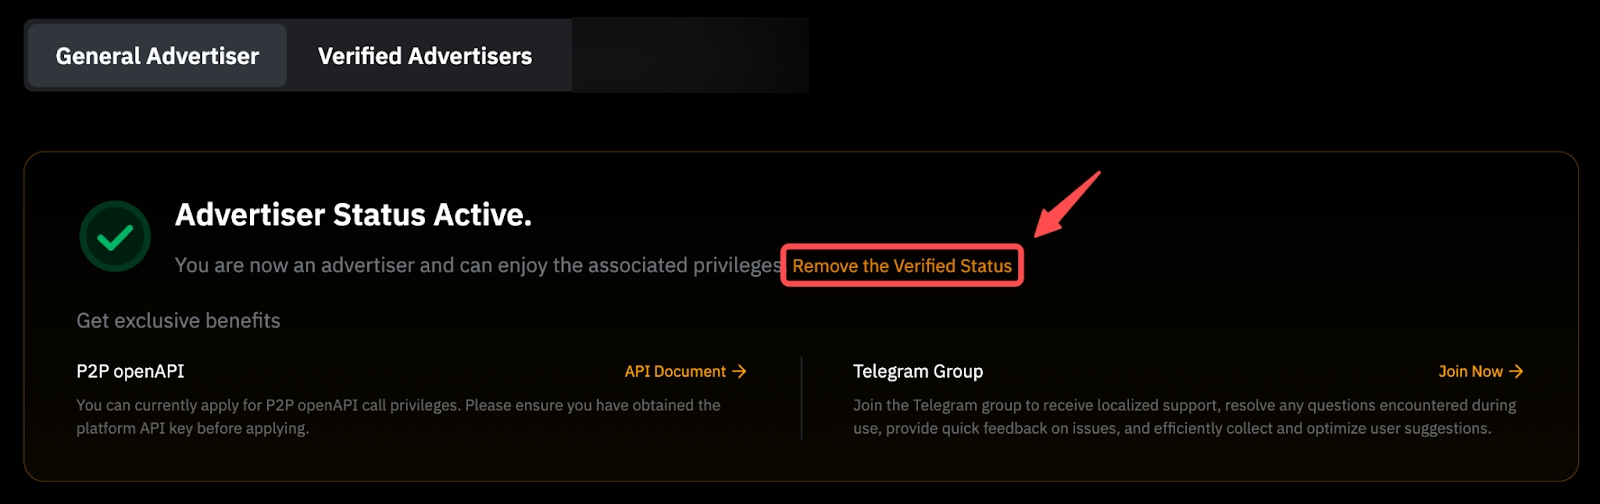The image size is (1600, 504).
Task: Select the P2P openAPI title
Action: [x=130, y=371]
